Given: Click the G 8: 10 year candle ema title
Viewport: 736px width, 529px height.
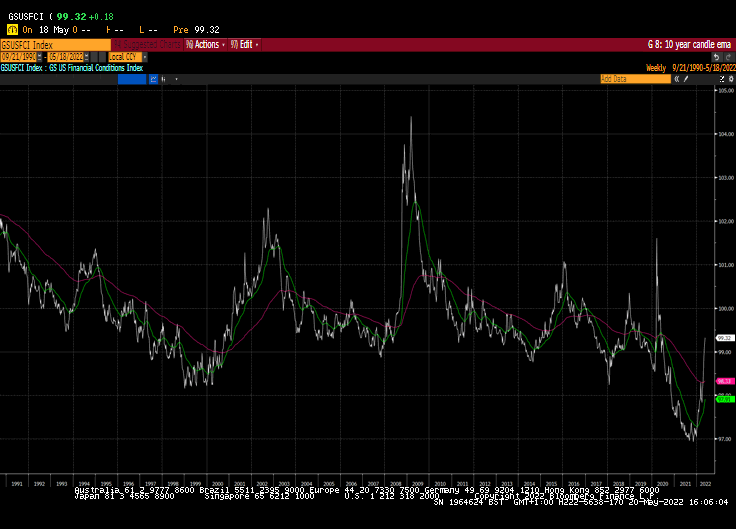Looking at the screenshot, I should coord(689,44).
